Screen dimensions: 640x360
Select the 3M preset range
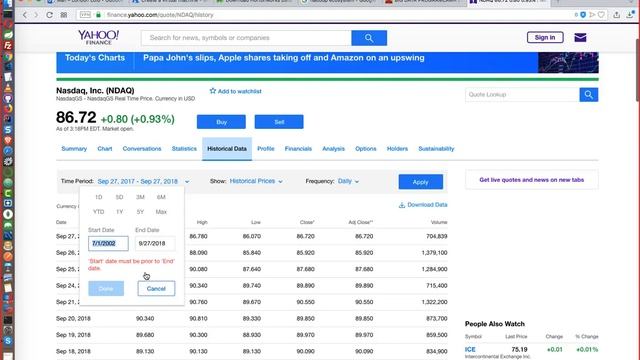tap(140, 197)
